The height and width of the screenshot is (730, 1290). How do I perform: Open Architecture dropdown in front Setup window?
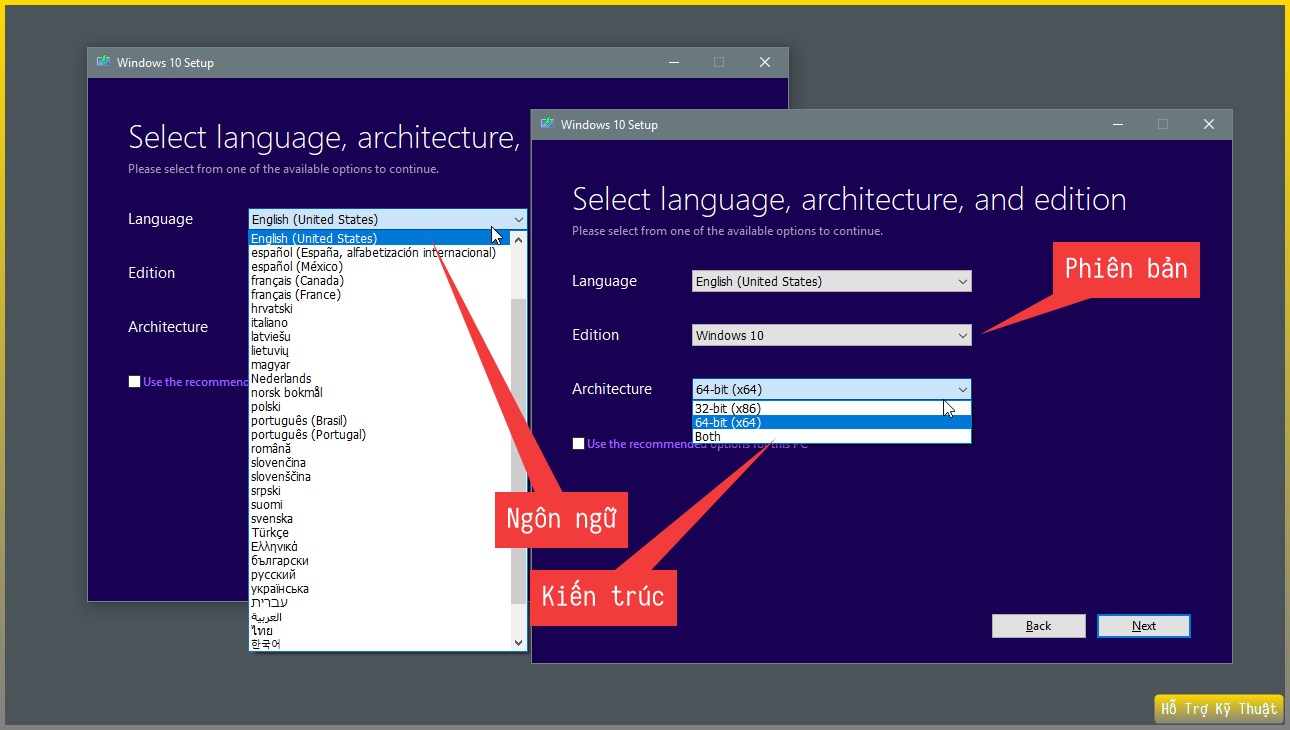(x=831, y=389)
